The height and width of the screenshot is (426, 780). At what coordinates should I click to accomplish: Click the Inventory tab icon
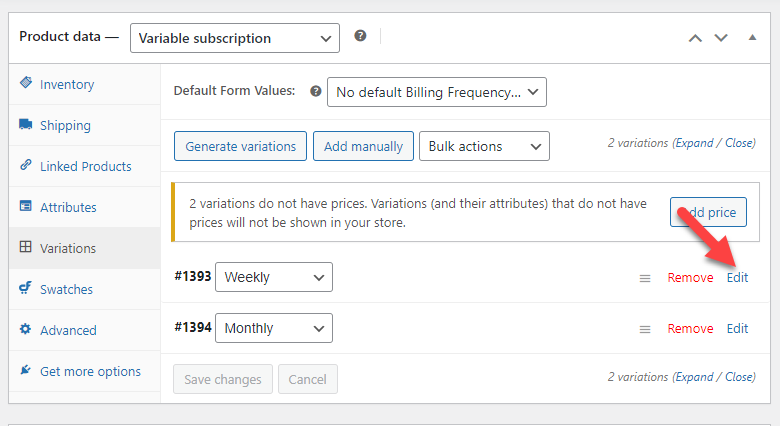point(25,84)
